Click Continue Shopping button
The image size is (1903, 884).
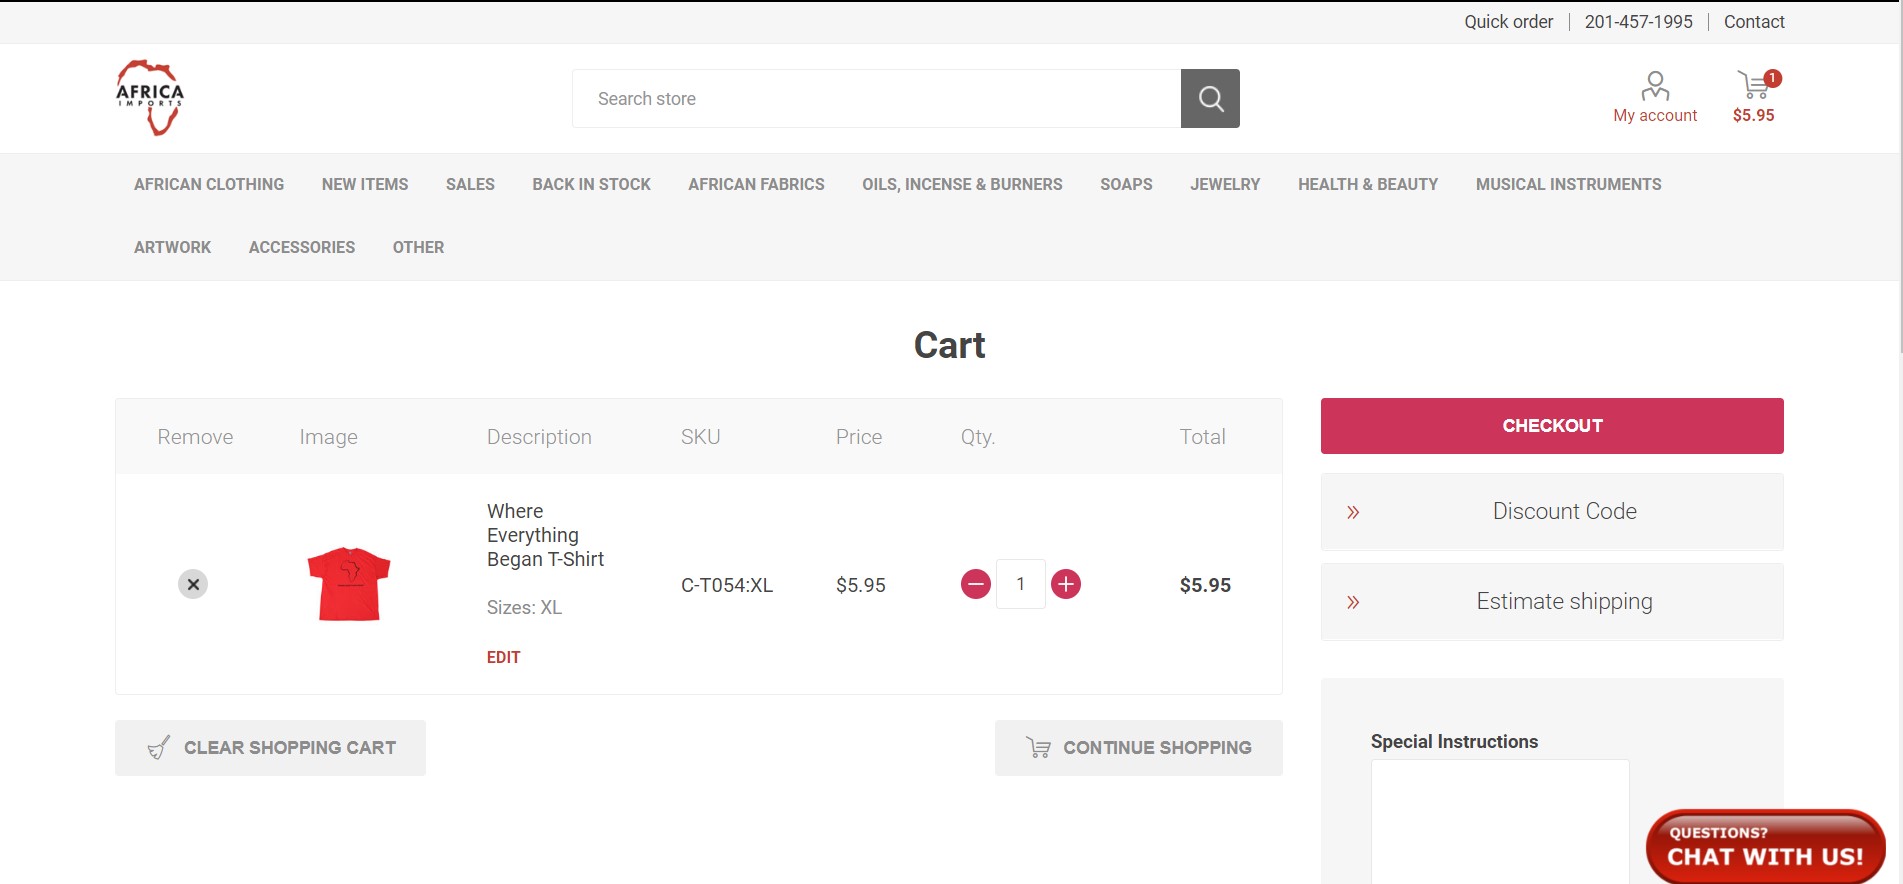click(x=1138, y=748)
